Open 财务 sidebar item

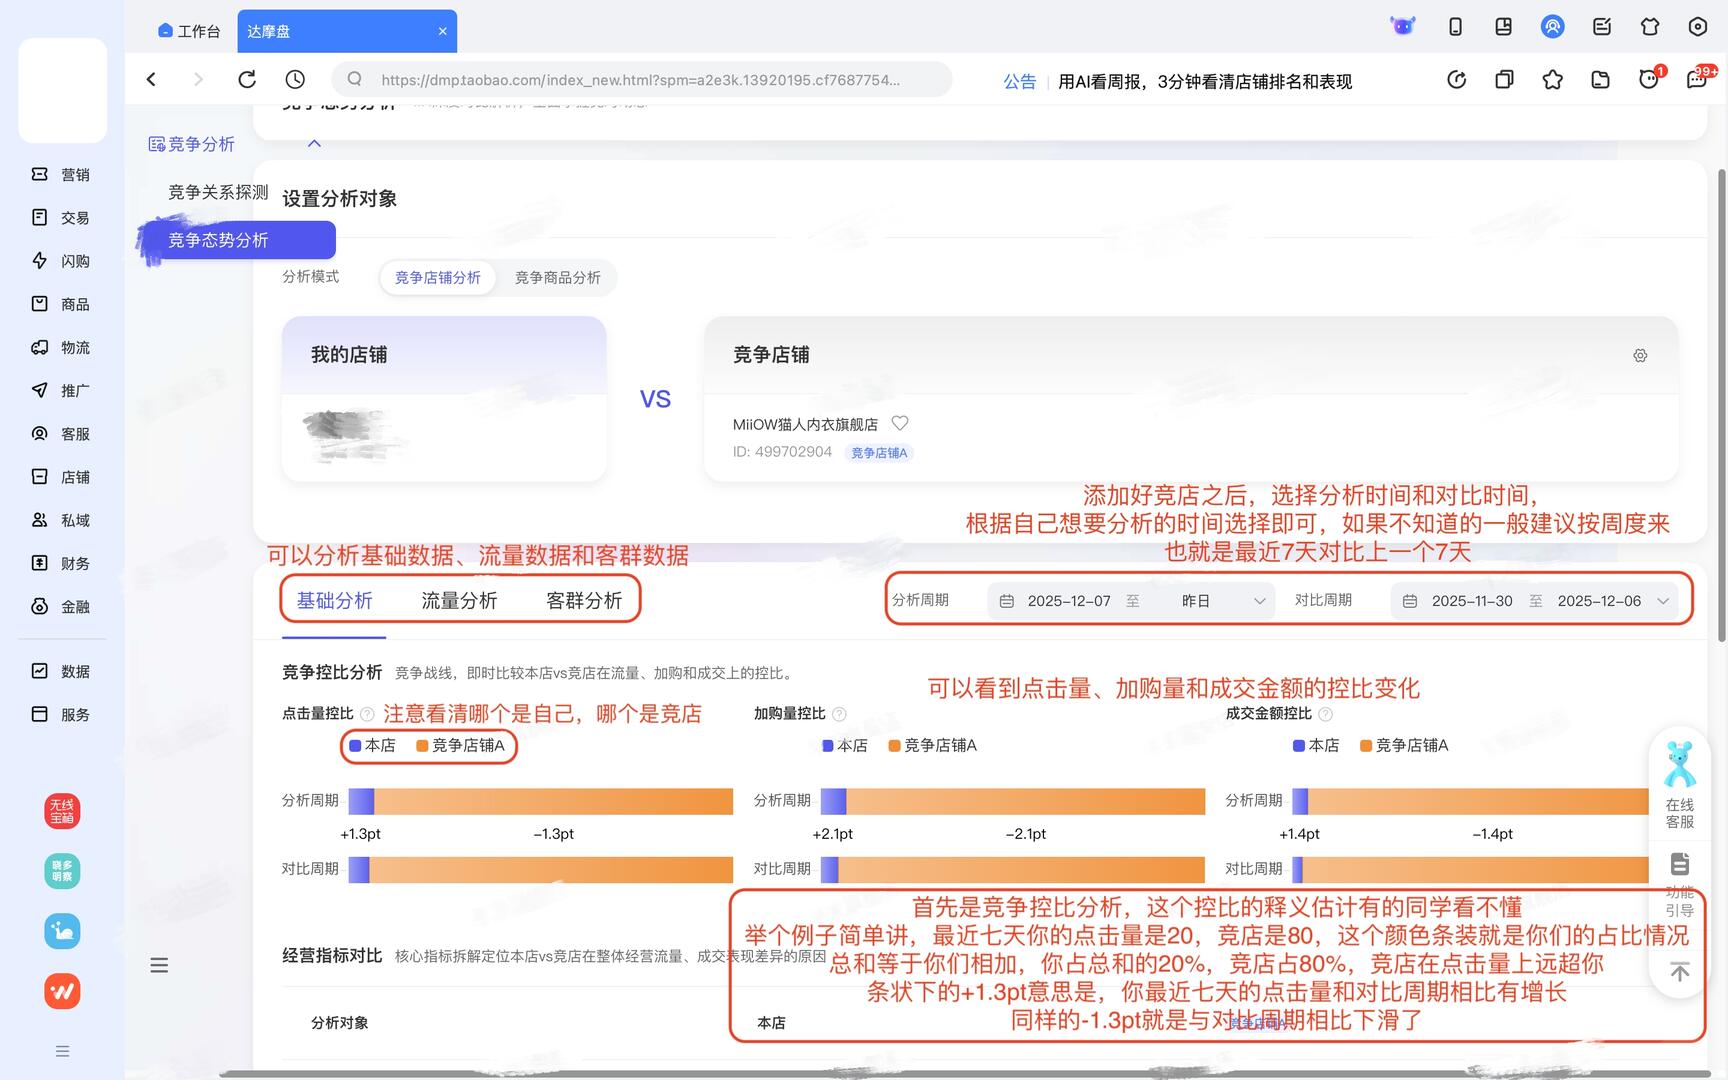[61, 563]
